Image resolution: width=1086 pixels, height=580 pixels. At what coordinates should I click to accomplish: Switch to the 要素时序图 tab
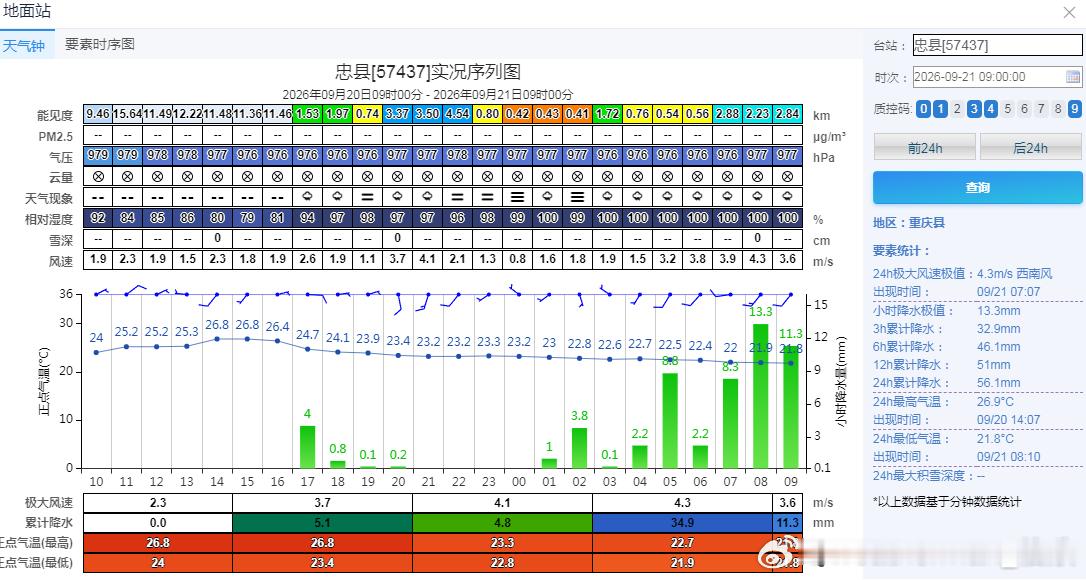pyautogui.click(x=100, y=44)
